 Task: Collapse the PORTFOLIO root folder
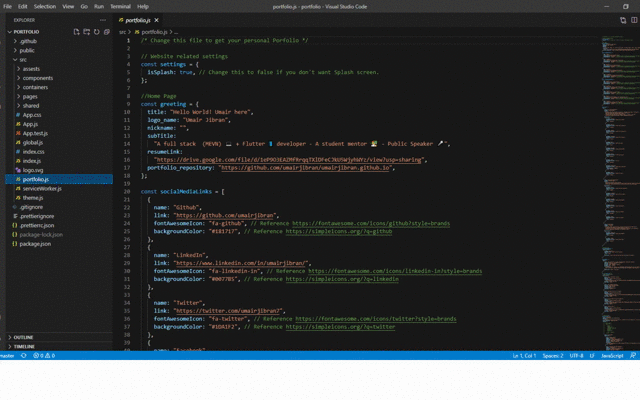pyautogui.click(x=26, y=32)
